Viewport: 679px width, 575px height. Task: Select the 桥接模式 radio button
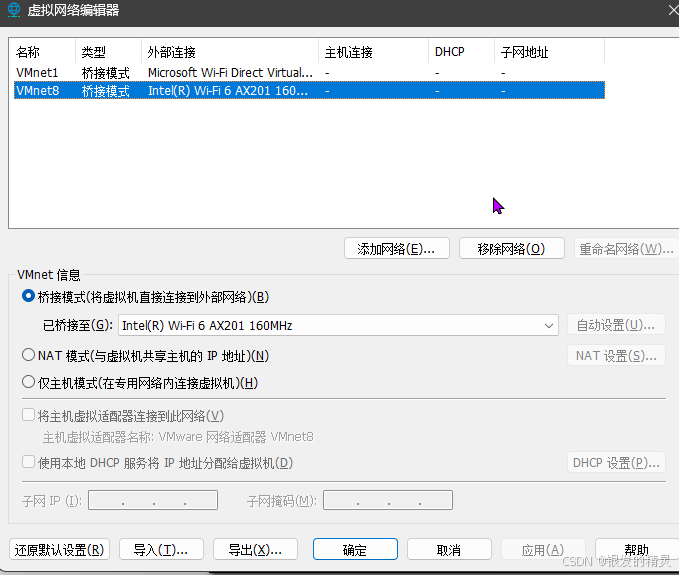click(28, 297)
